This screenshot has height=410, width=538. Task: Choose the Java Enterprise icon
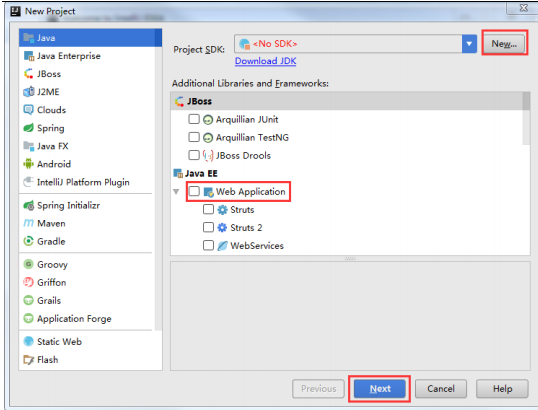[28, 56]
